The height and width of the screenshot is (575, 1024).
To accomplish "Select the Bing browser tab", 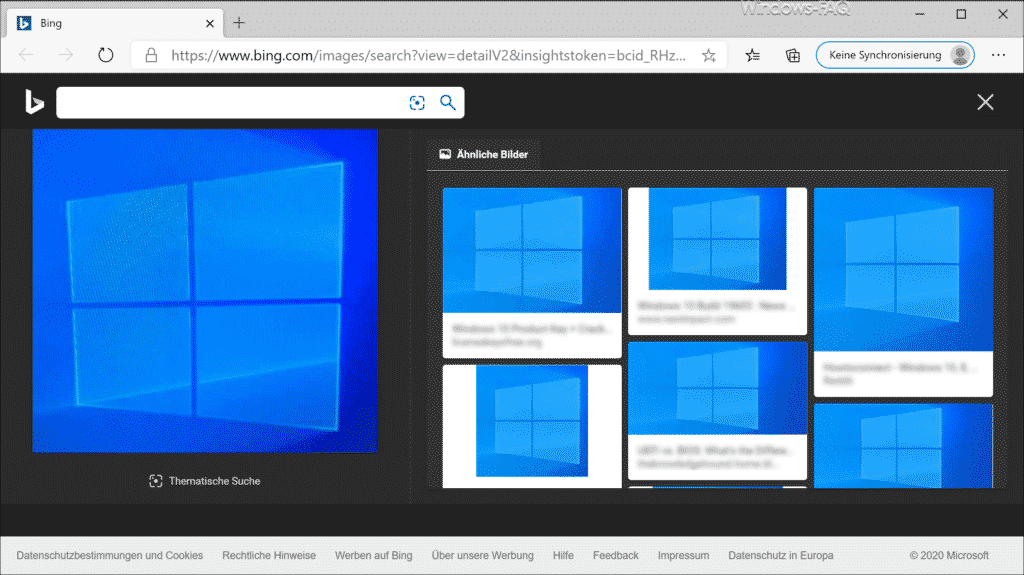I will 115,24.
